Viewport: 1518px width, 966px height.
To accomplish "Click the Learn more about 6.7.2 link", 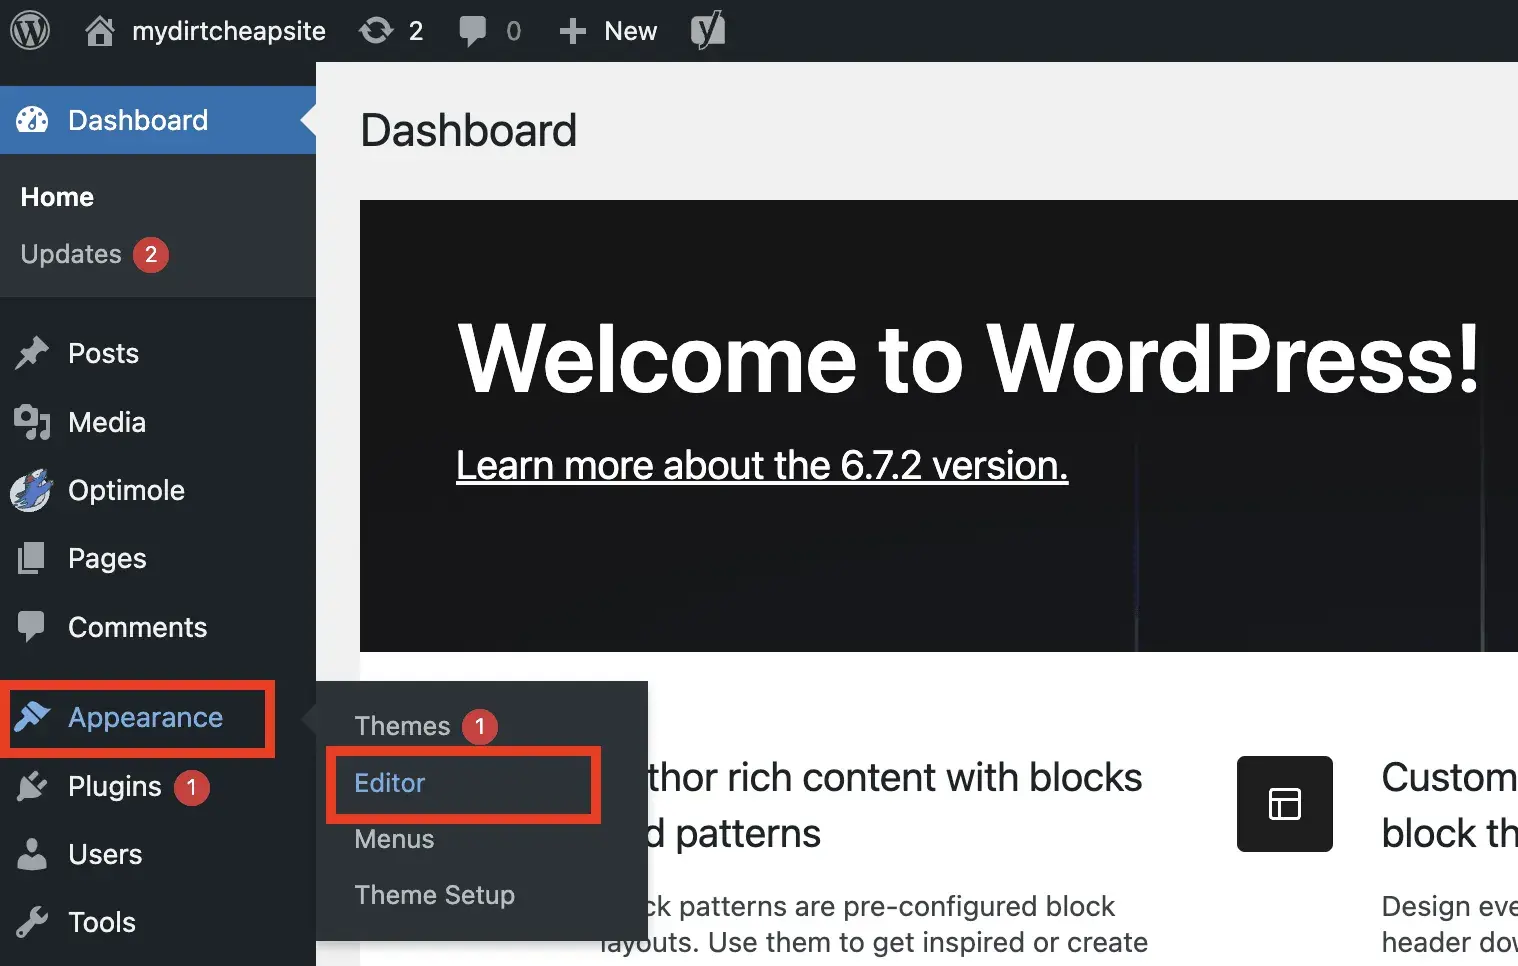I will point(761,465).
